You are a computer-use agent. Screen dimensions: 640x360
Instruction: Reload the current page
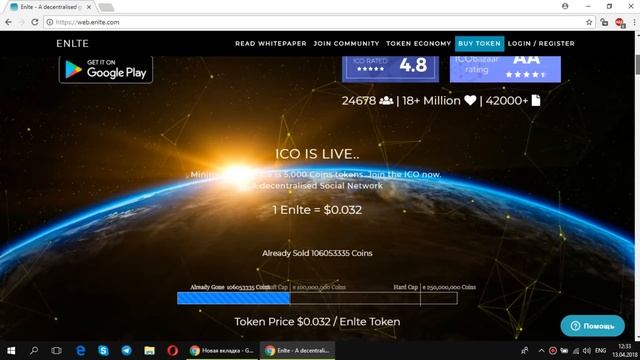click(35, 22)
